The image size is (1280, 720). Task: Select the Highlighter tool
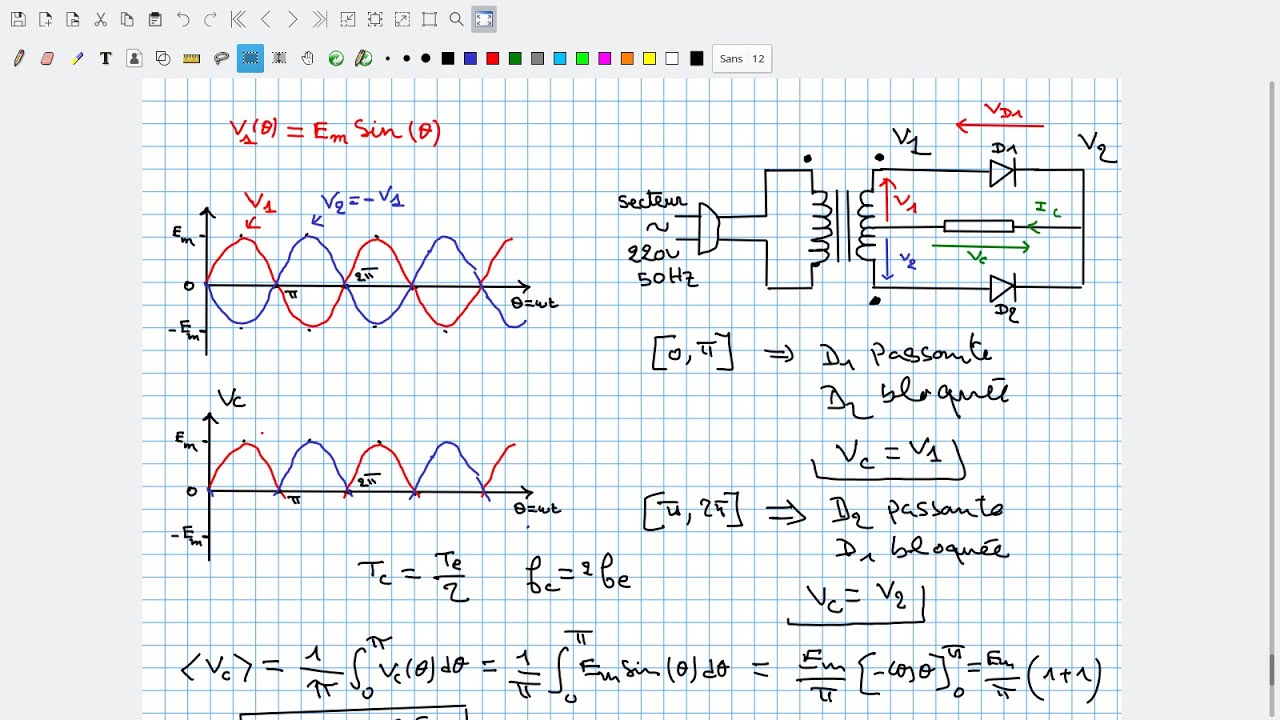[x=77, y=59]
